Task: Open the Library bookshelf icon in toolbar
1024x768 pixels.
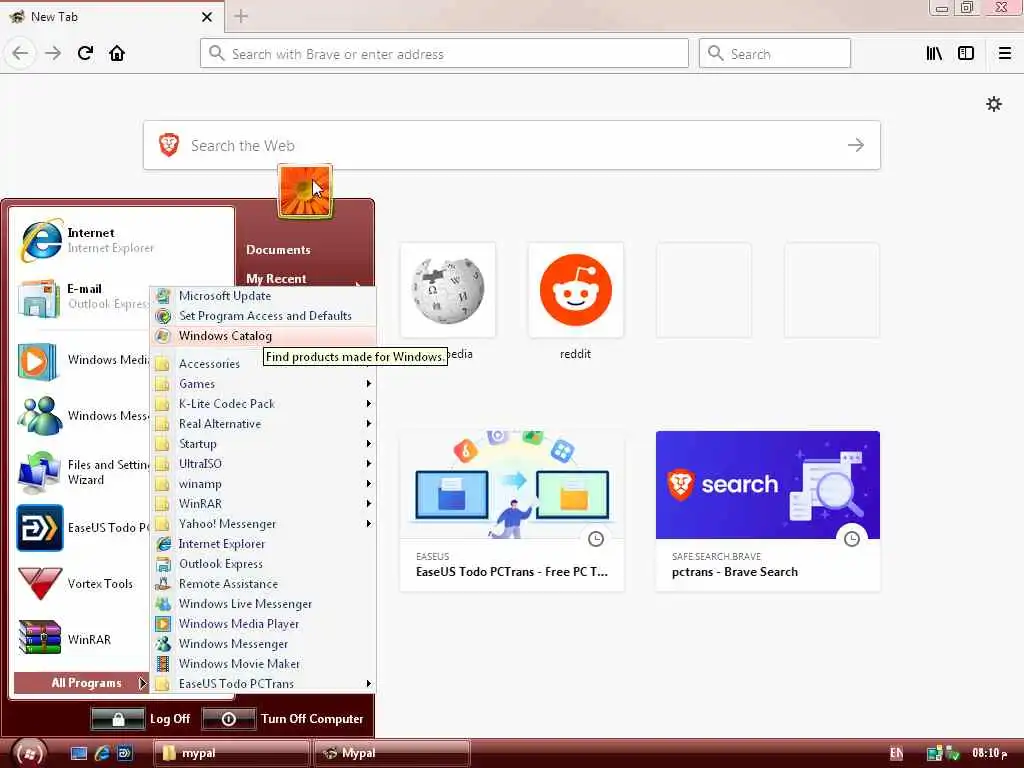Action: click(934, 54)
